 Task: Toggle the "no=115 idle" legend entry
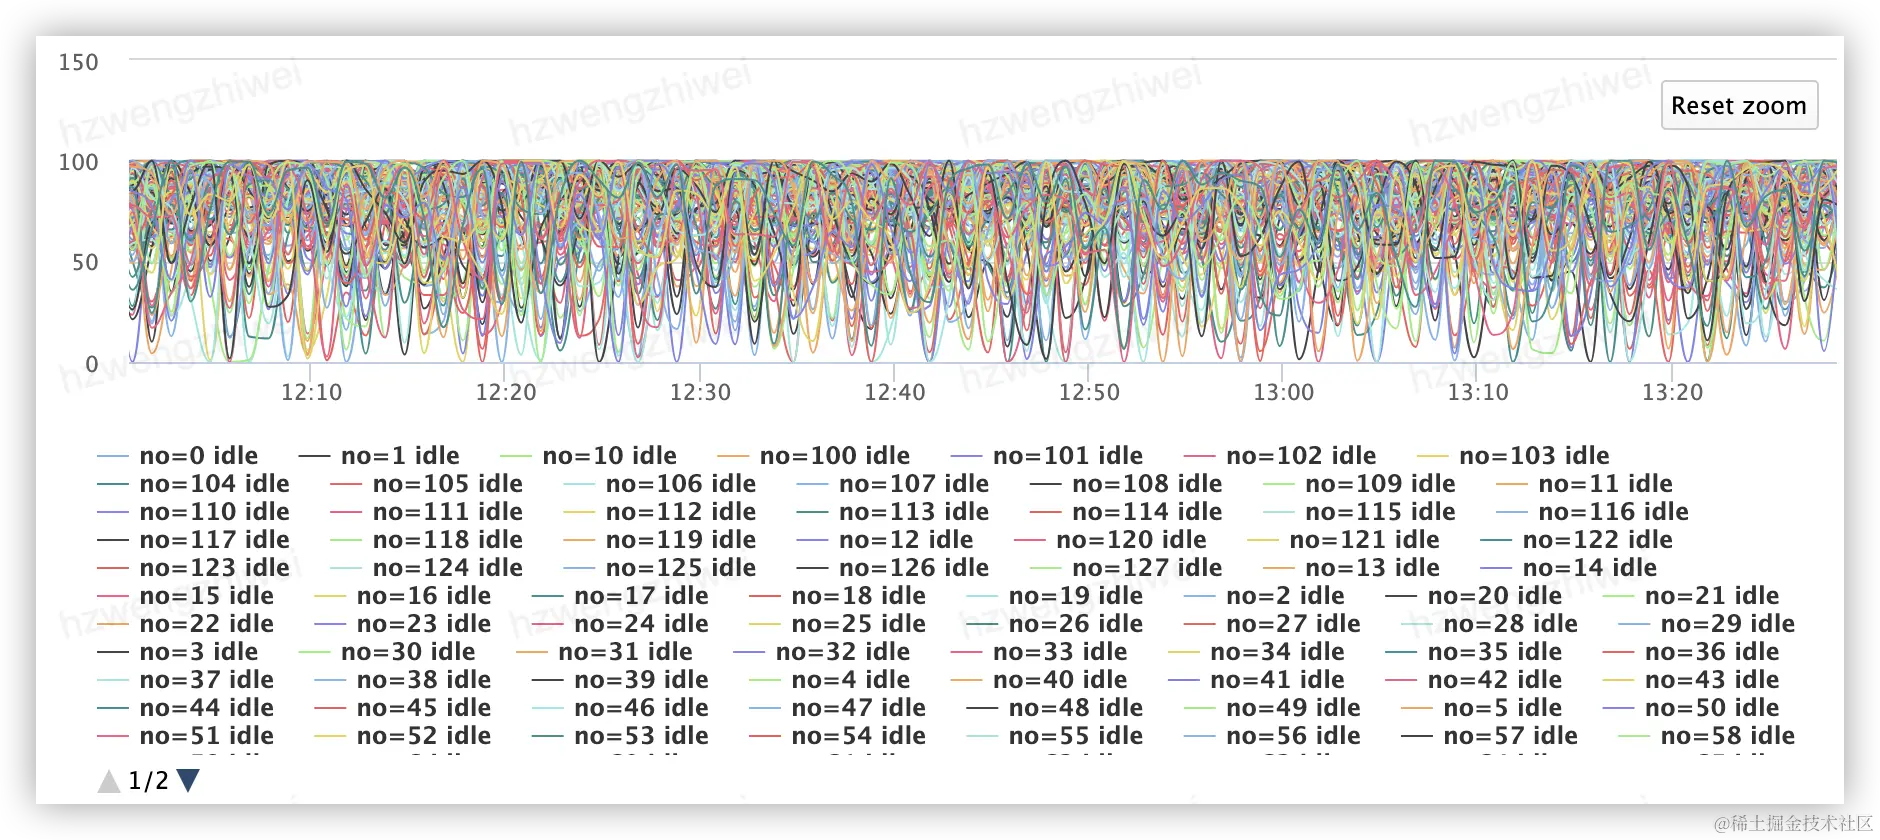(1358, 512)
